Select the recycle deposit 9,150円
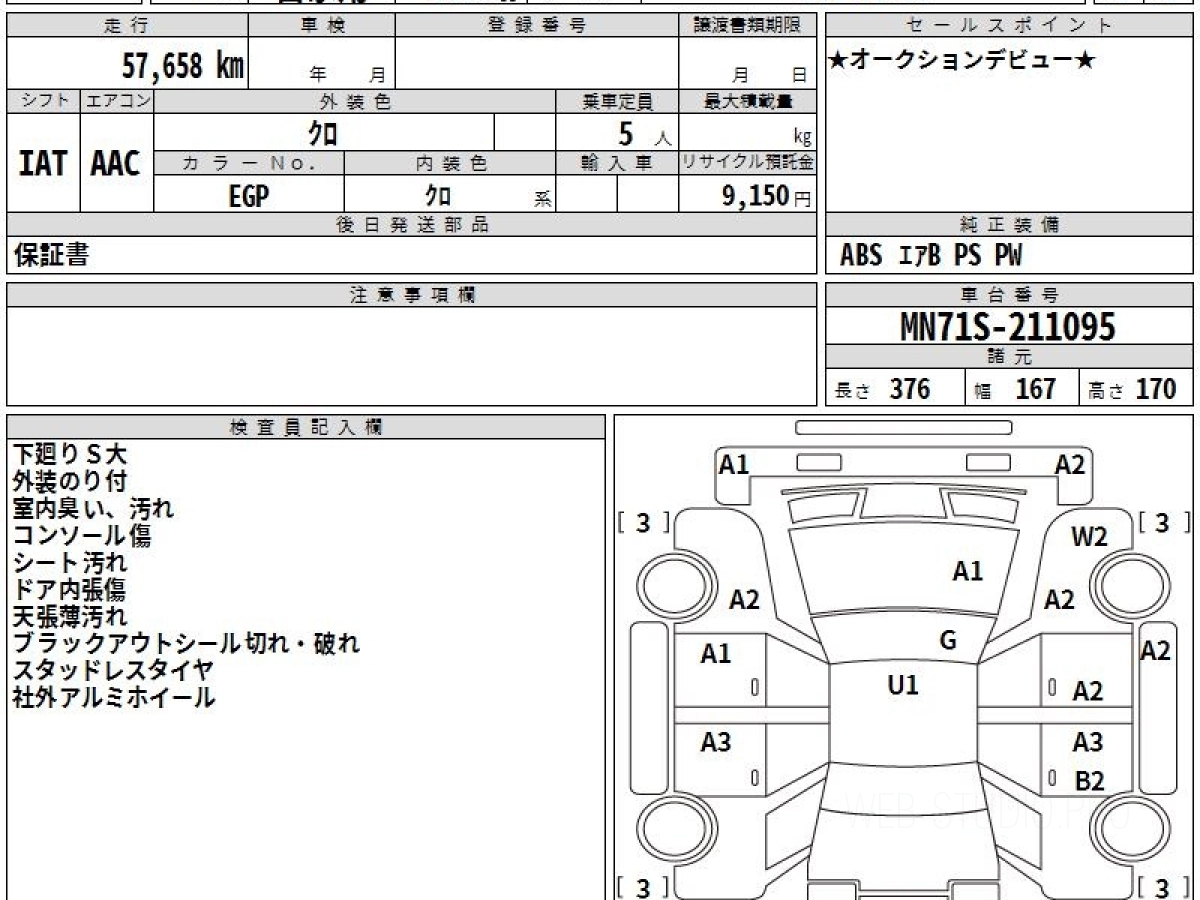This screenshot has width=1200, height=900. point(766,196)
